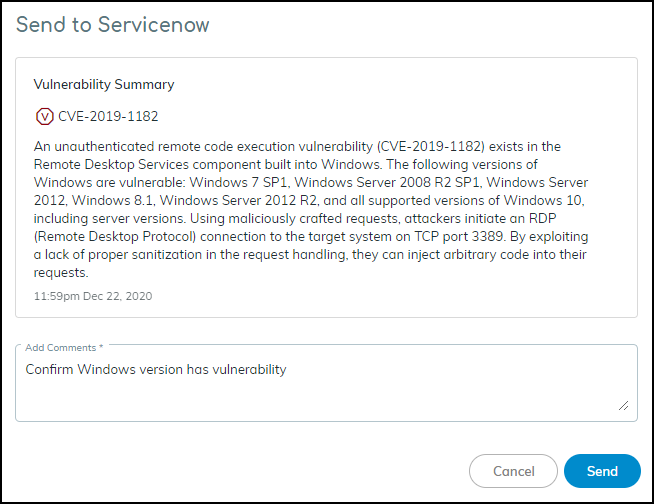Click the Vulnerability Summary heading

[x=104, y=84]
